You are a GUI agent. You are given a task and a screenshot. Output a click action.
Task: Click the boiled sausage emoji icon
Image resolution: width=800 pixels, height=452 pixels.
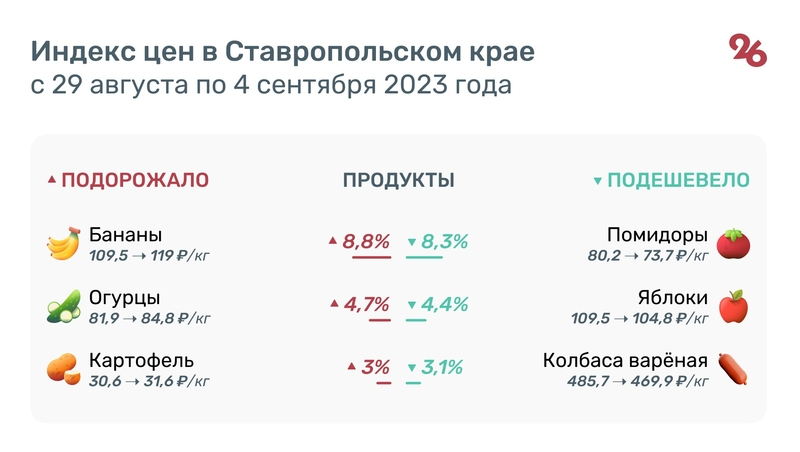tap(734, 369)
